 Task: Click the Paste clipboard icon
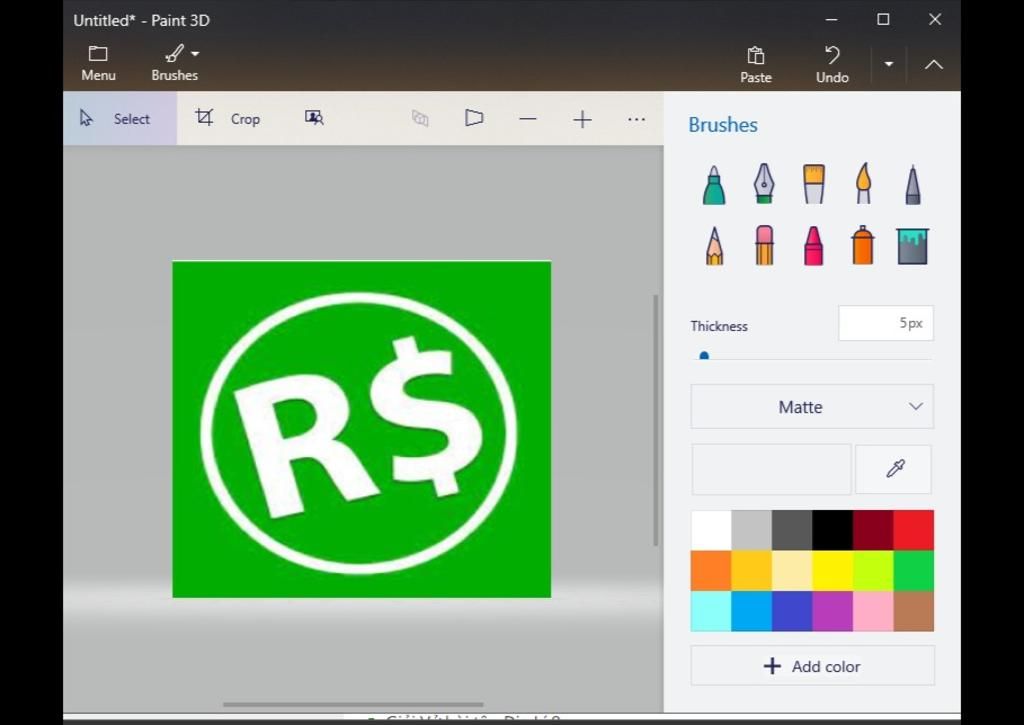point(756,55)
